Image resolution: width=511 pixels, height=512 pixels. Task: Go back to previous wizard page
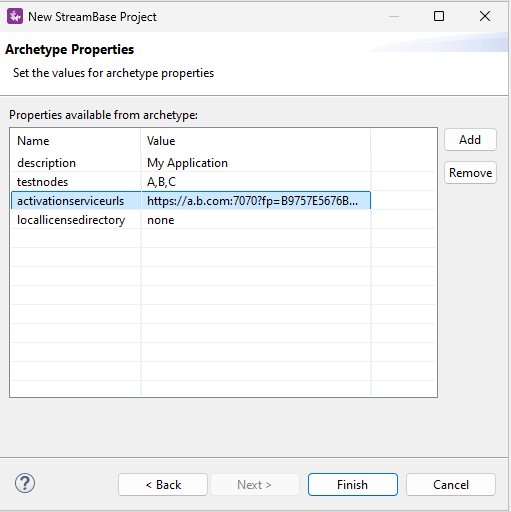coord(163,485)
